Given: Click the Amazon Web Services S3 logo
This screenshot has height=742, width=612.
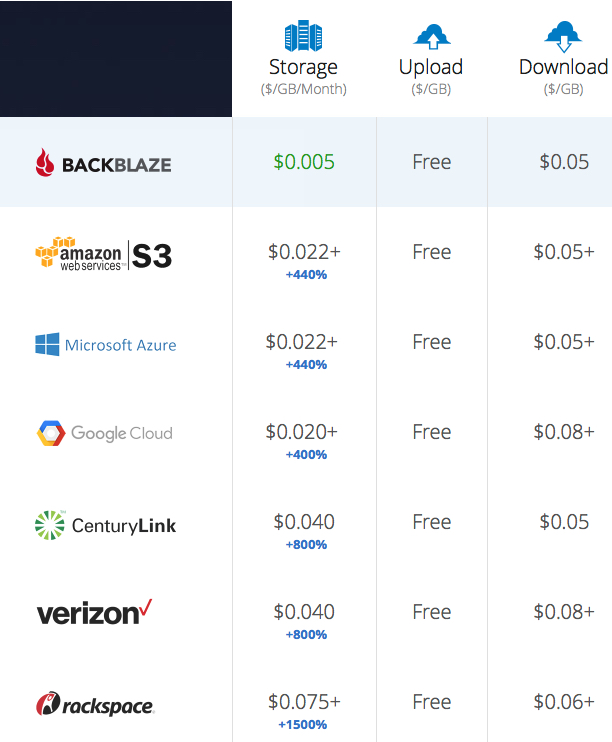Looking at the screenshot, I should point(104,254).
